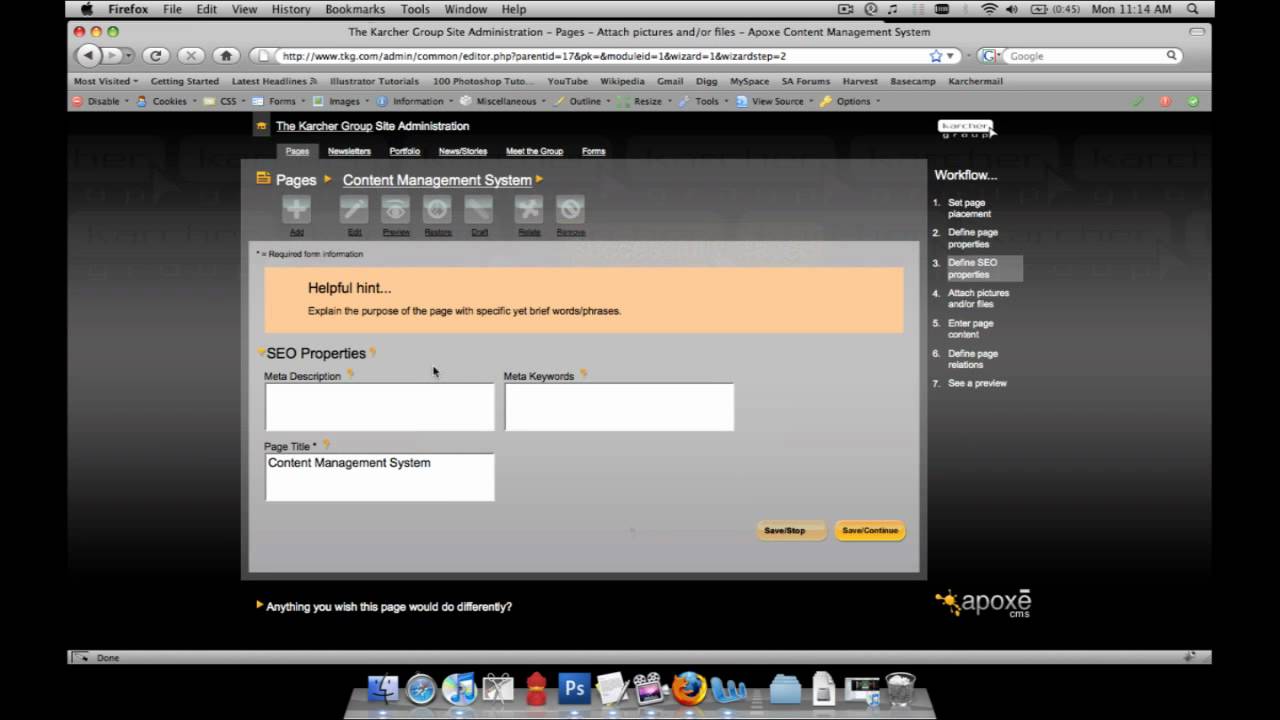1280x720 pixels.
Task: Click the Draft icon
Action: (x=479, y=209)
